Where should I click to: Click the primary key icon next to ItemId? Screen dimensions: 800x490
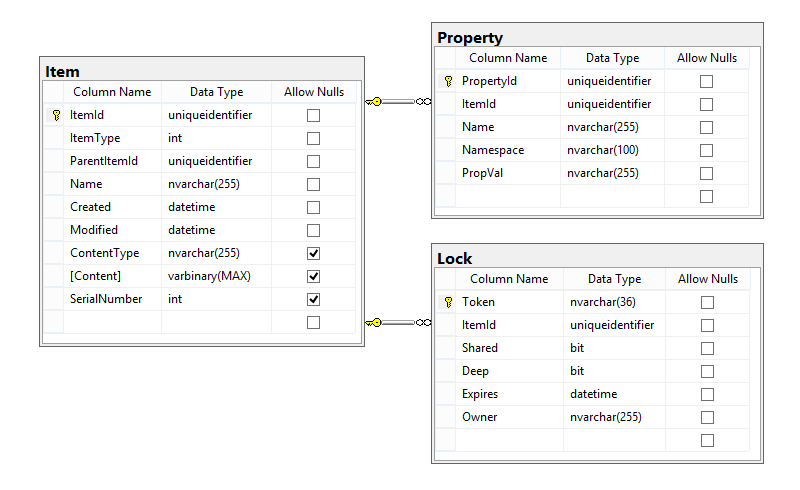pos(56,115)
